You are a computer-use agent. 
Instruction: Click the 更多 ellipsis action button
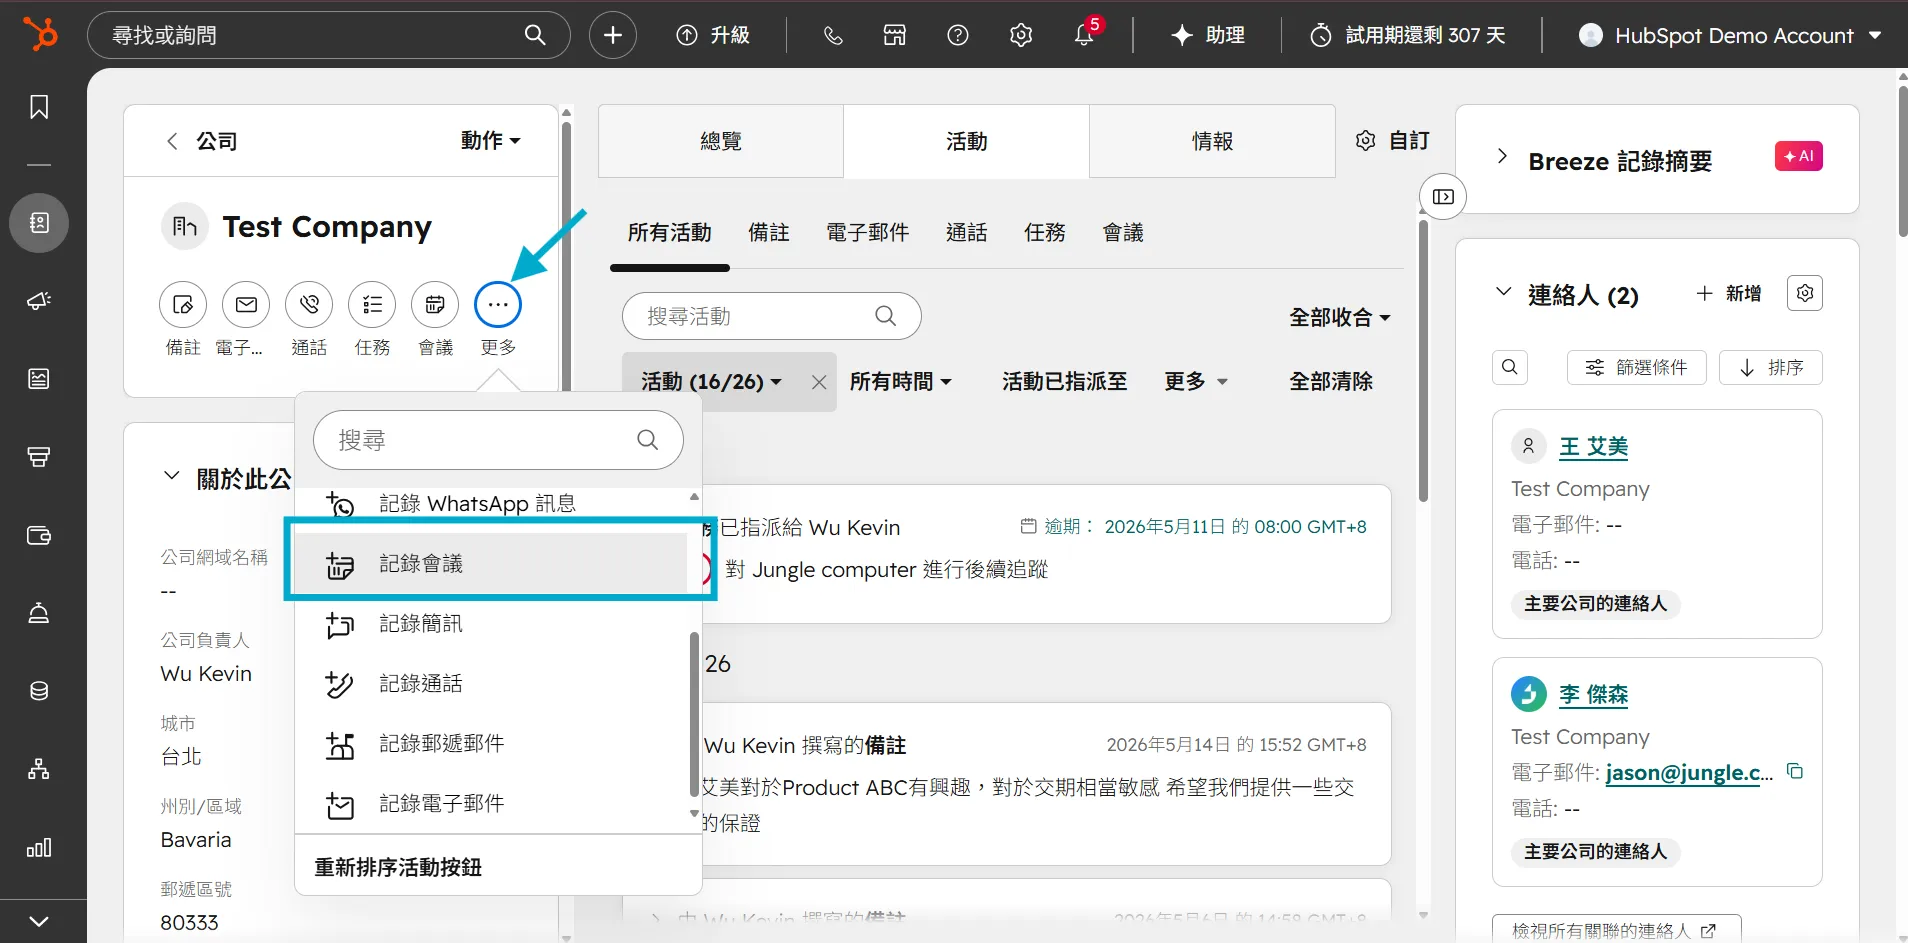pos(498,304)
